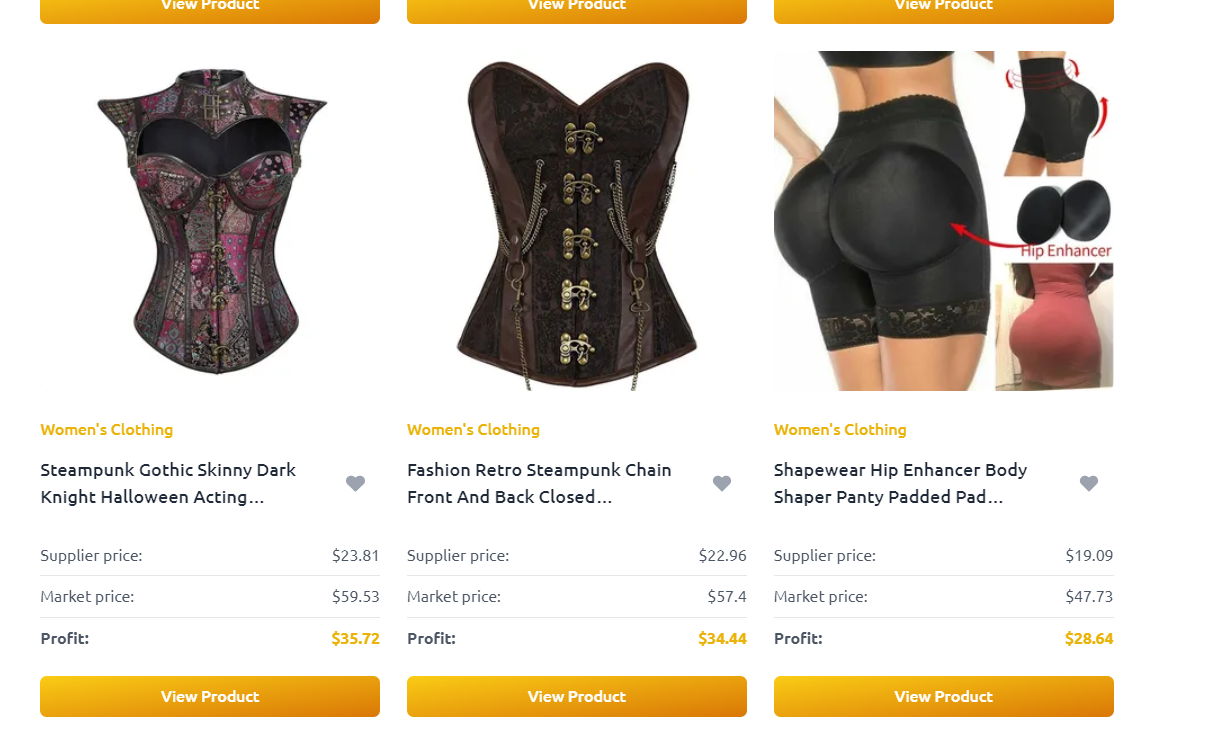Viewport: 1225px width, 738px height.
Task: Open the Steampunk Gothic Skinny Dark Knight title
Action: (x=168, y=483)
